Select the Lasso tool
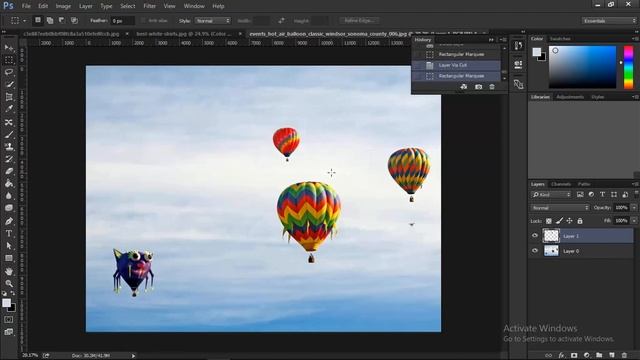This screenshot has width=640, height=360. click(x=9, y=72)
